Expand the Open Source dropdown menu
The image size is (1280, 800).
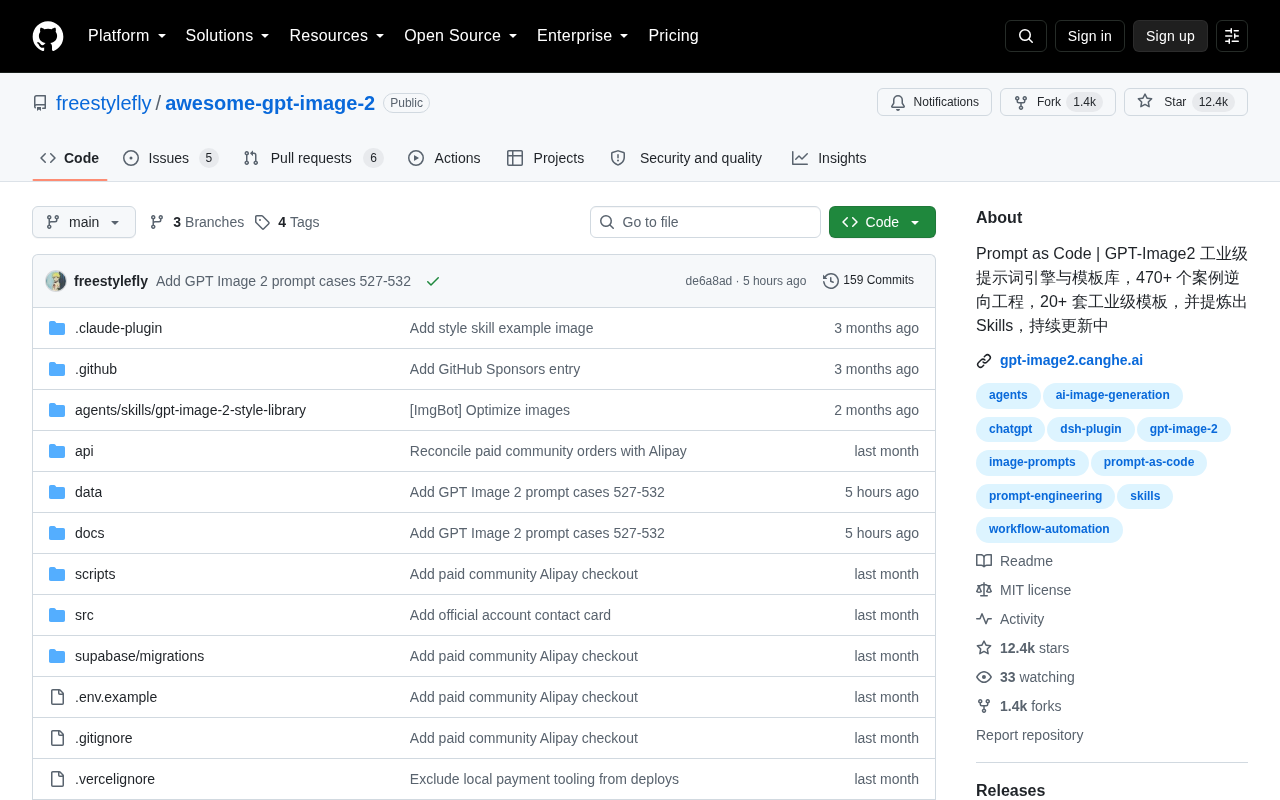[461, 36]
